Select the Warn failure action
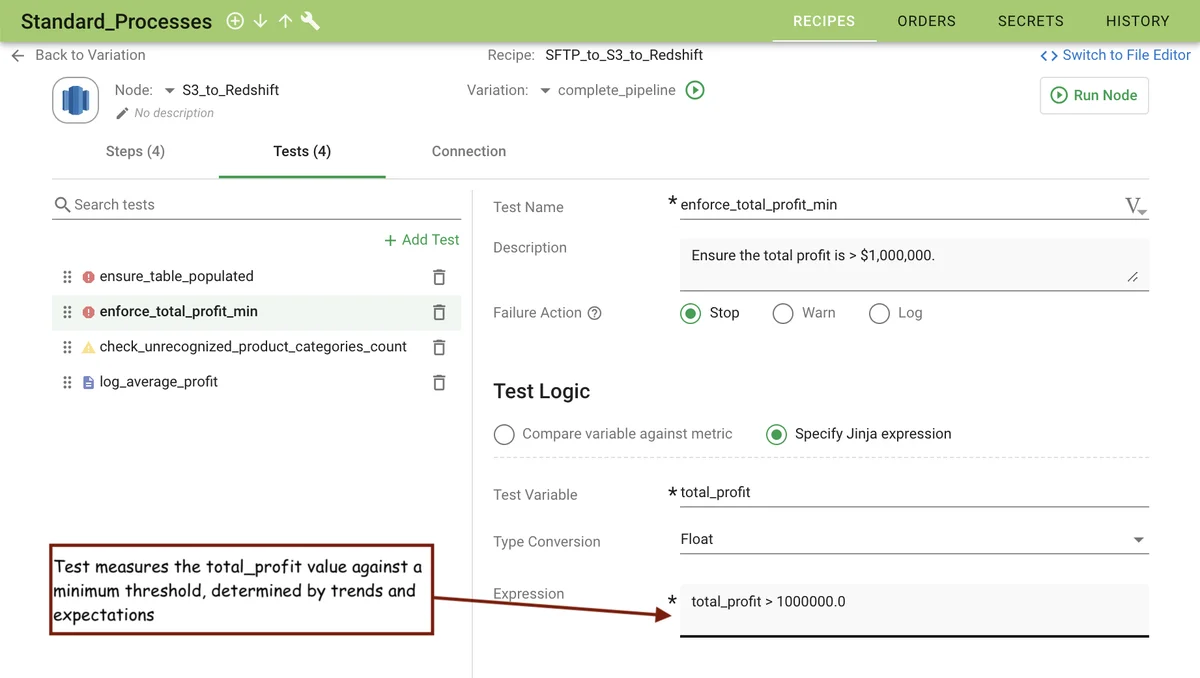The width and height of the screenshot is (1200, 678). (x=783, y=313)
